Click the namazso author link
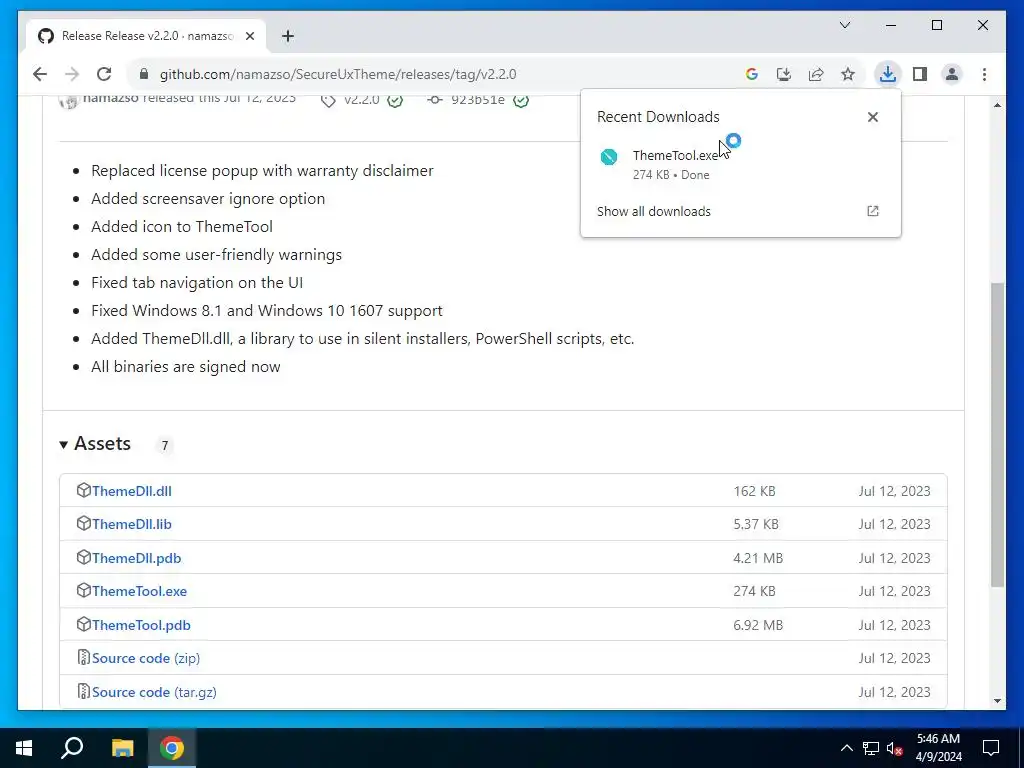The height and width of the screenshot is (768, 1024). pyautogui.click(x=110, y=99)
